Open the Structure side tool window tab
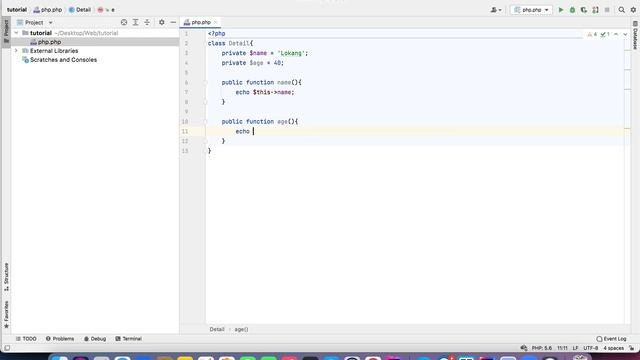The width and height of the screenshot is (640, 360). (x=6, y=277)
